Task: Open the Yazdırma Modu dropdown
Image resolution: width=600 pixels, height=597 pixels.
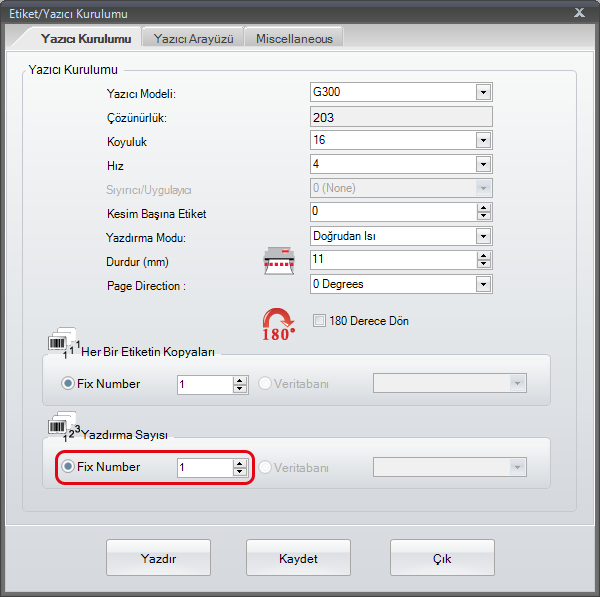Action: point(484,236)
